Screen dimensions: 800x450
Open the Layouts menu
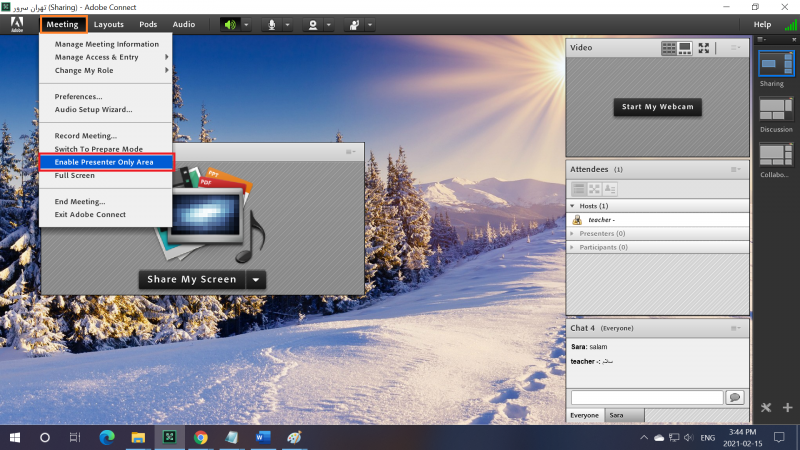tap(109, 24)
